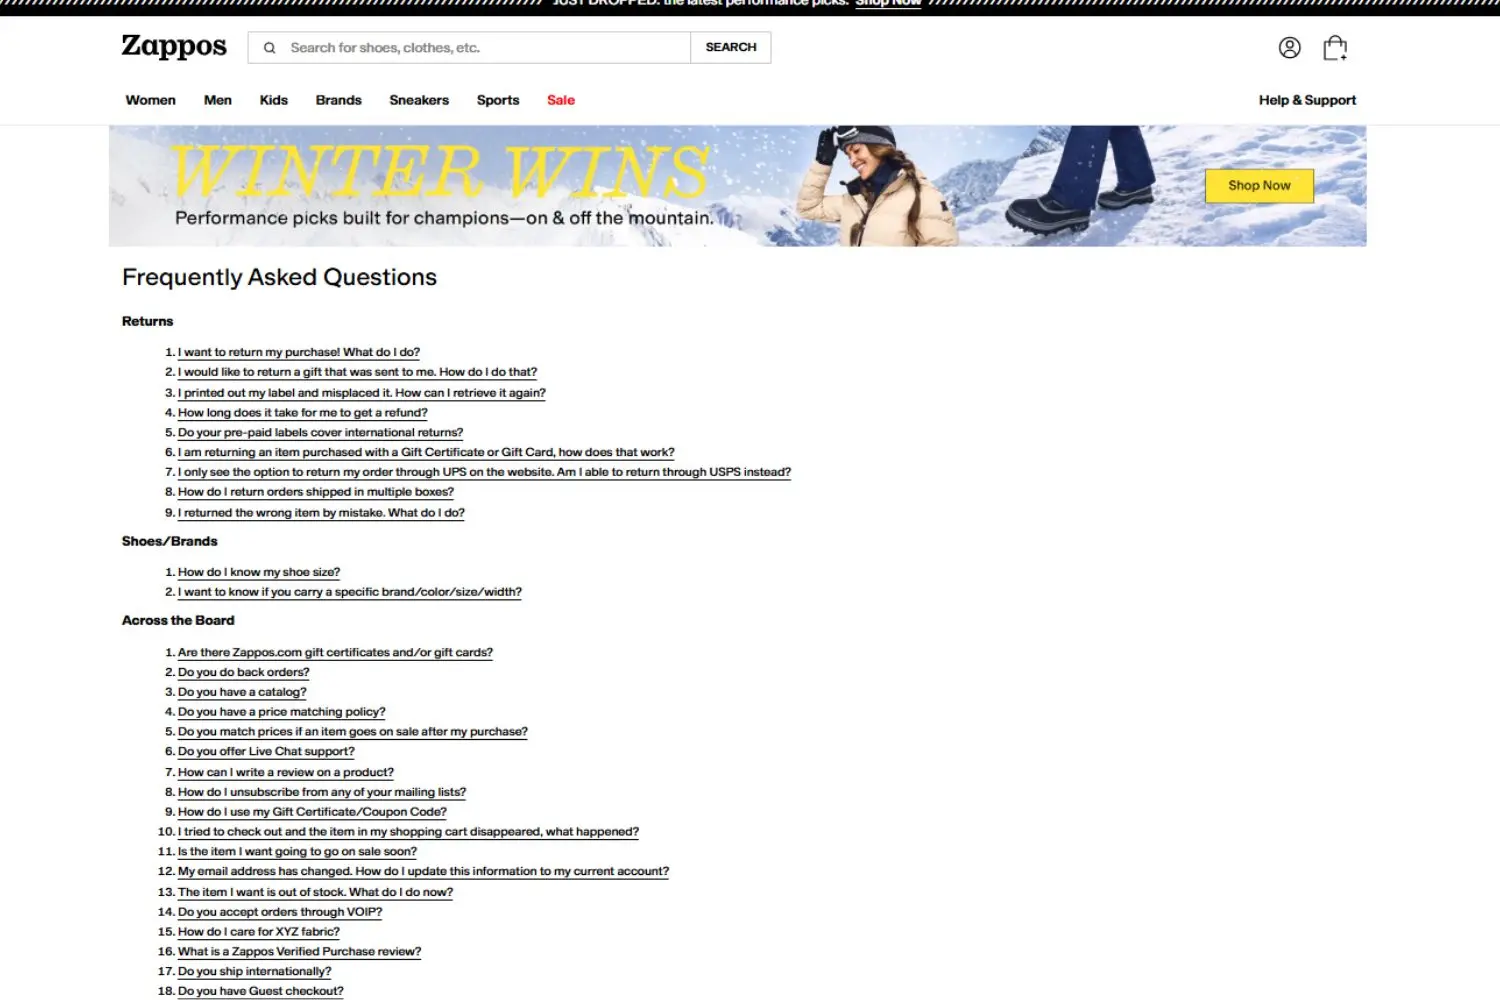This screenshot has width=1500, height=1000.
Task: Open email address changed question
Action: (423, 872)
